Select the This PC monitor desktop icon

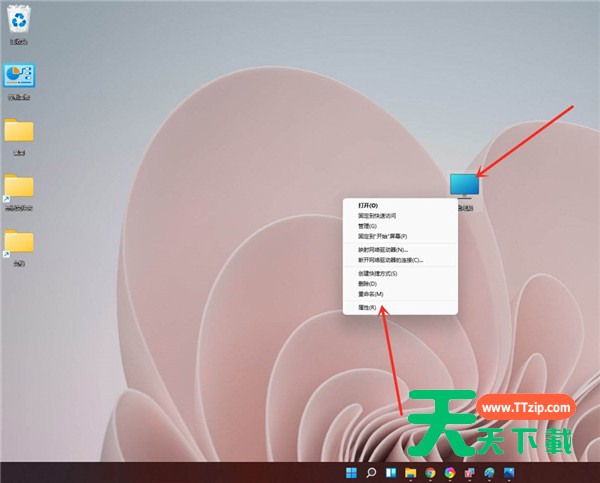point(465,186)
